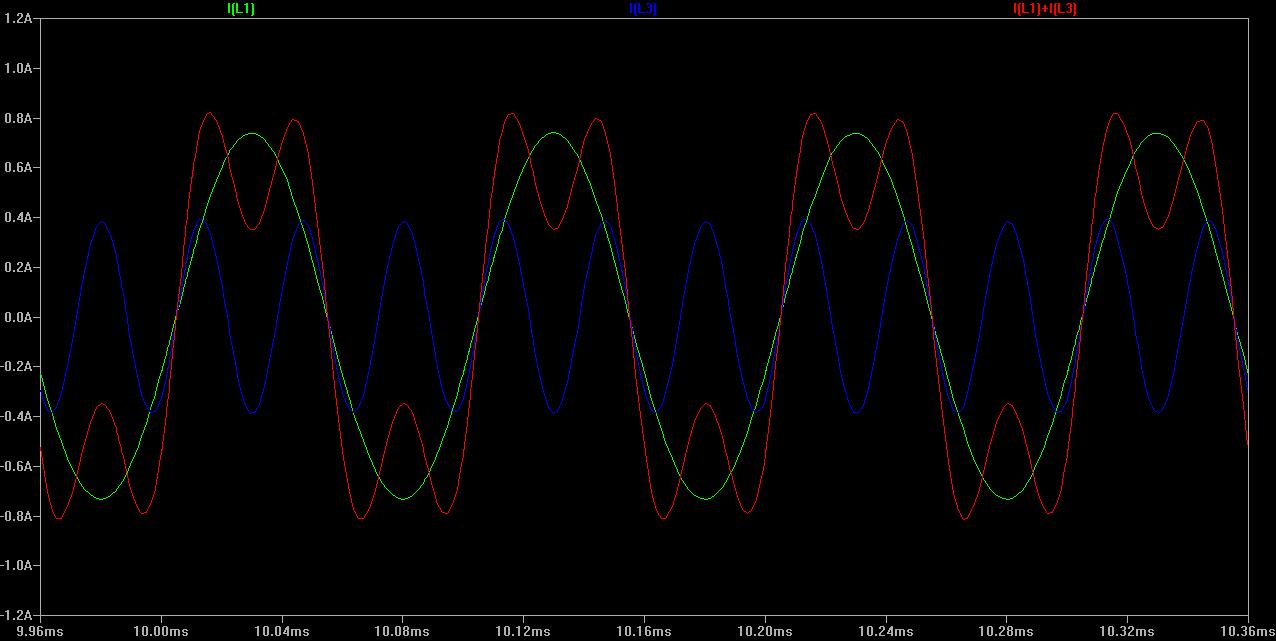Click the 10.20ms time axis label

pos(765,632)
